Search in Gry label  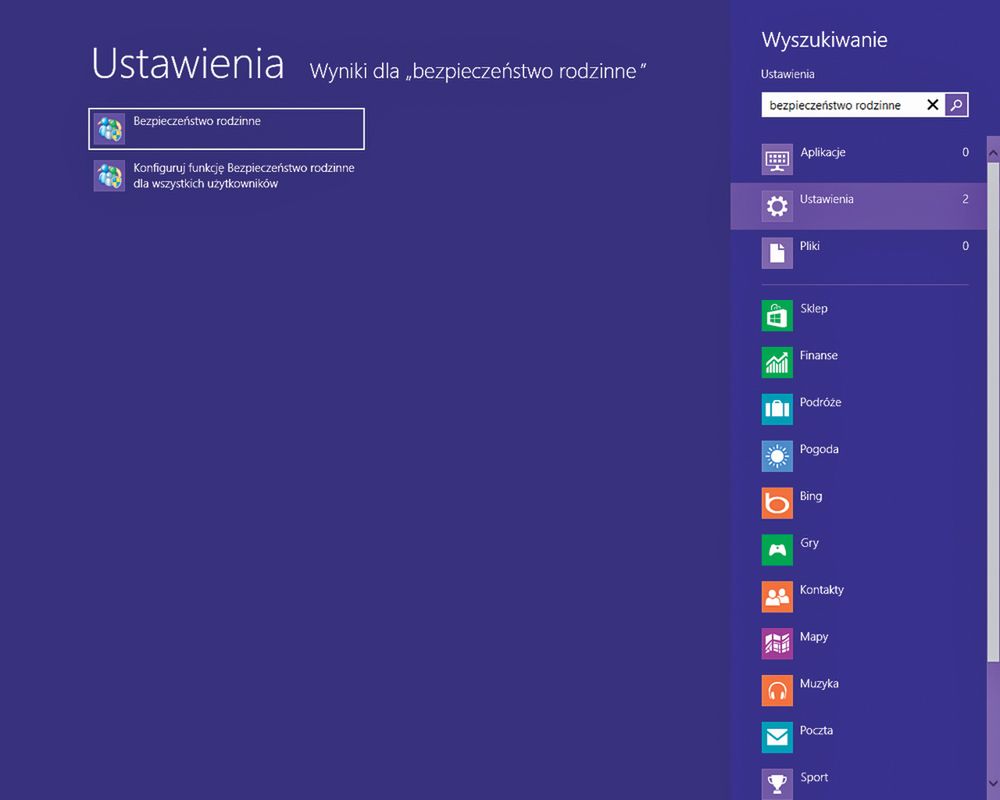(809, 543)
